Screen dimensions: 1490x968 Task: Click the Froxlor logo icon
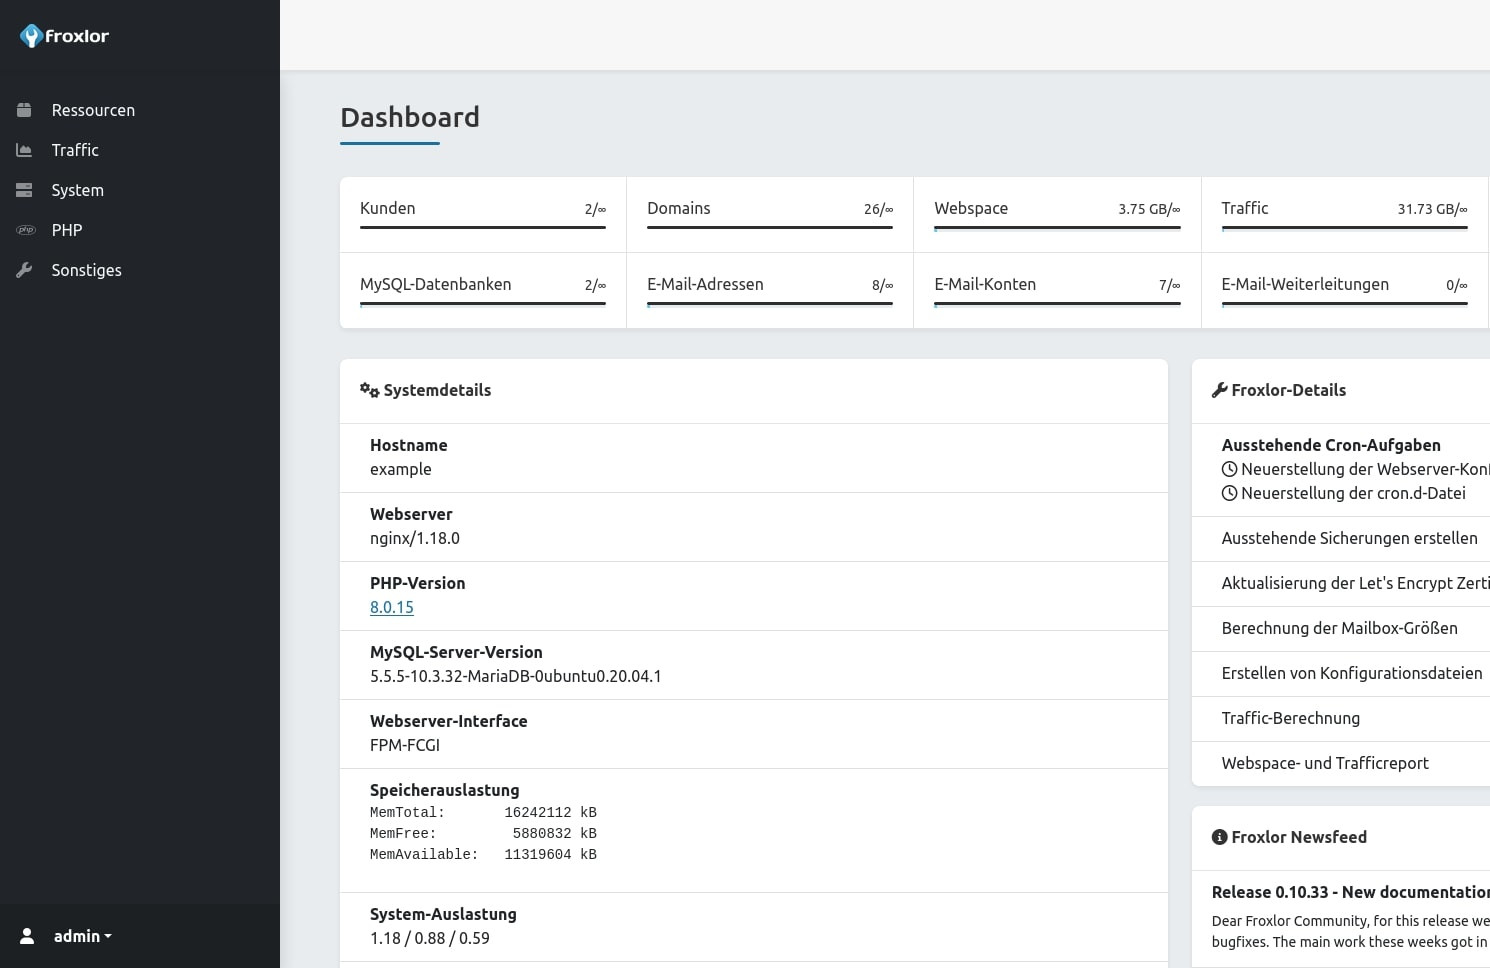[31, 36]
